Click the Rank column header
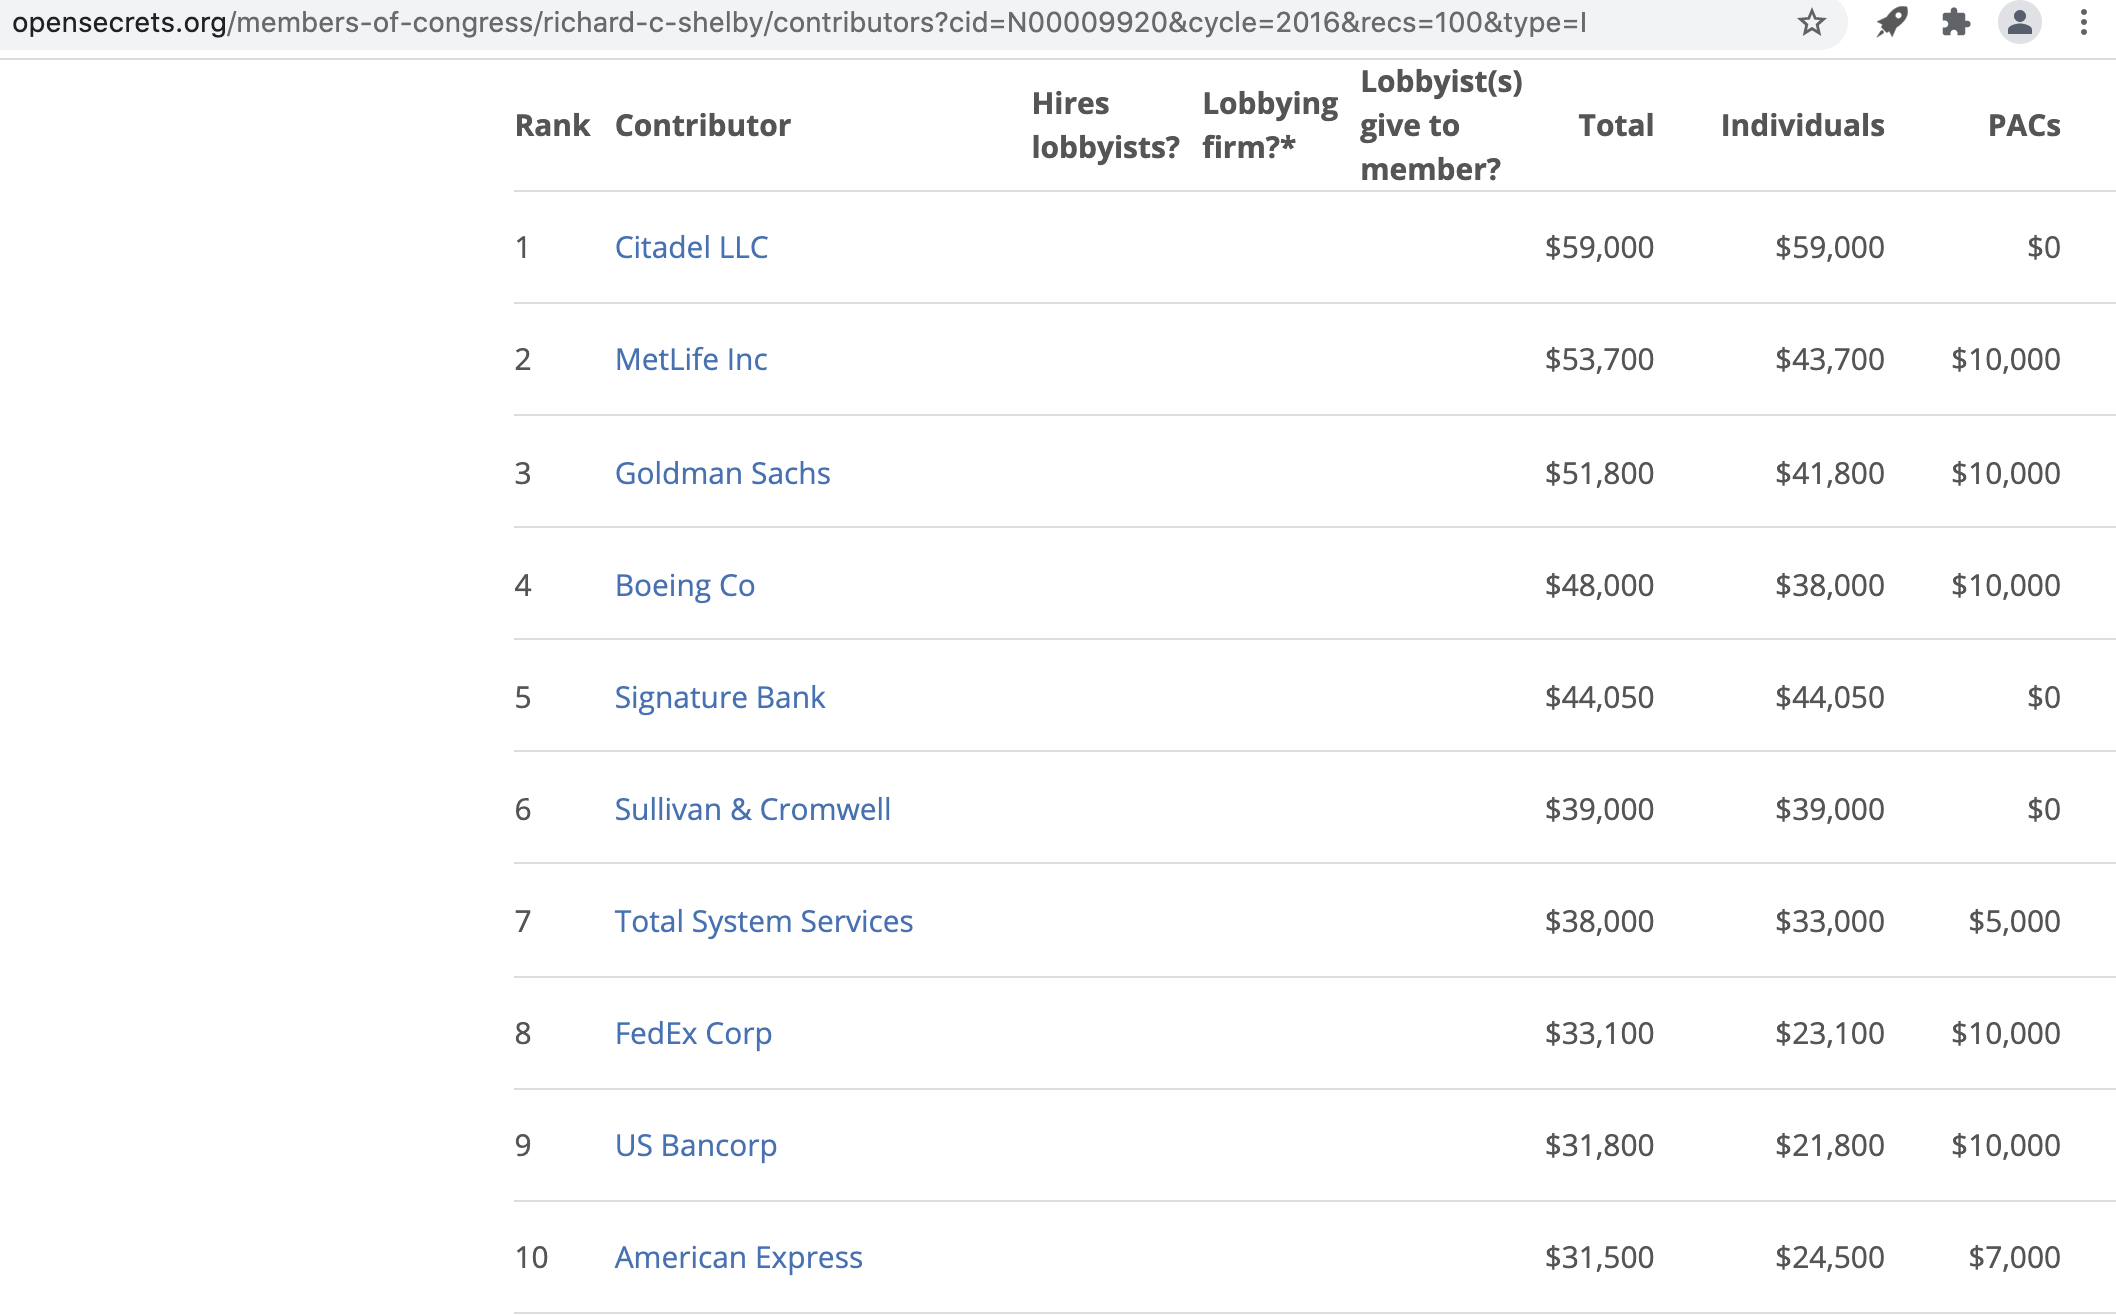 [x=552, y=125]
